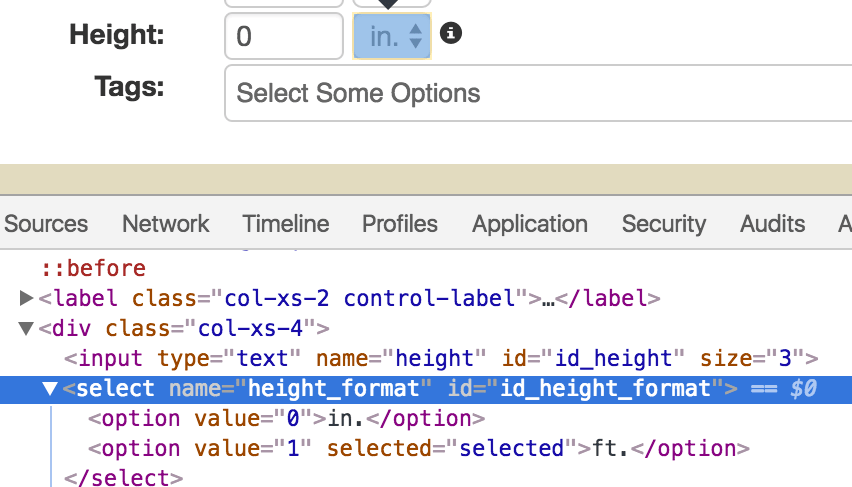This screenshot has width=852, height=487.
Task: Expand the label col-xs-2 control-label node
Action: [x=27, y=298]
